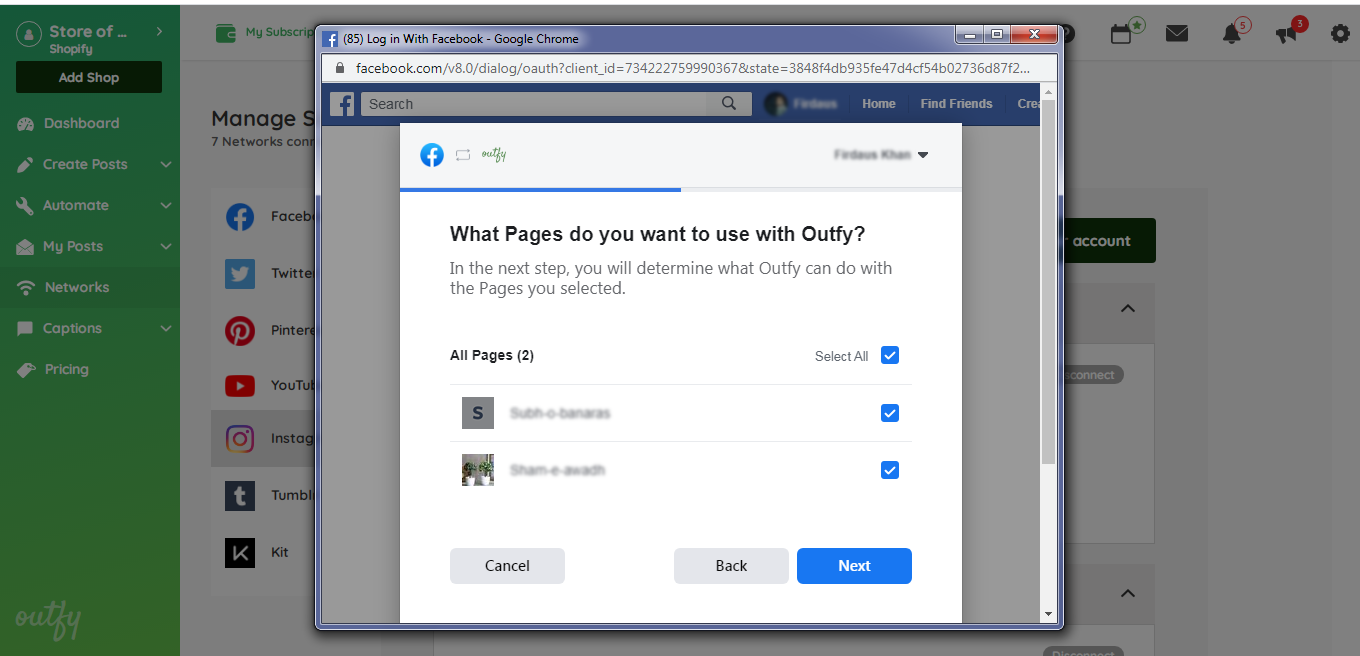Image resolution: width=1360 pixels, height=656 pixels.
Task: Expand the store switcher chevron
Action: point(160,32)
